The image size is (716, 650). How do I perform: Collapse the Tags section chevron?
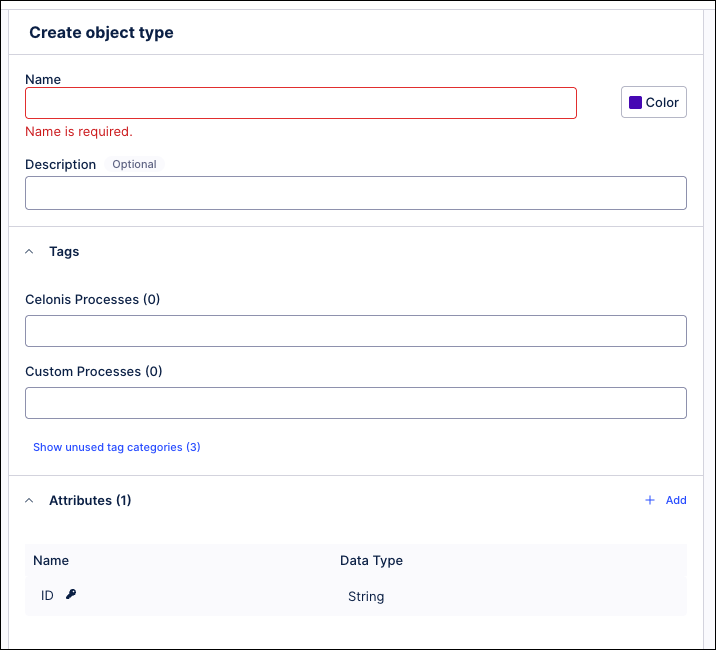pyautogui.click(x=29, y=252)
